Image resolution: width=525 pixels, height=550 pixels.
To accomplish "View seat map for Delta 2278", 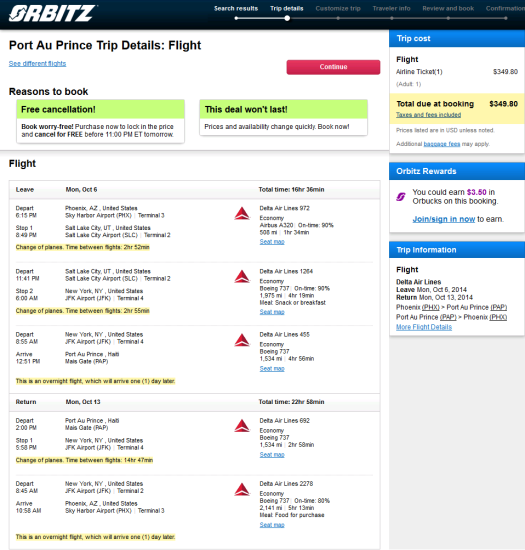I will (272, 525).
